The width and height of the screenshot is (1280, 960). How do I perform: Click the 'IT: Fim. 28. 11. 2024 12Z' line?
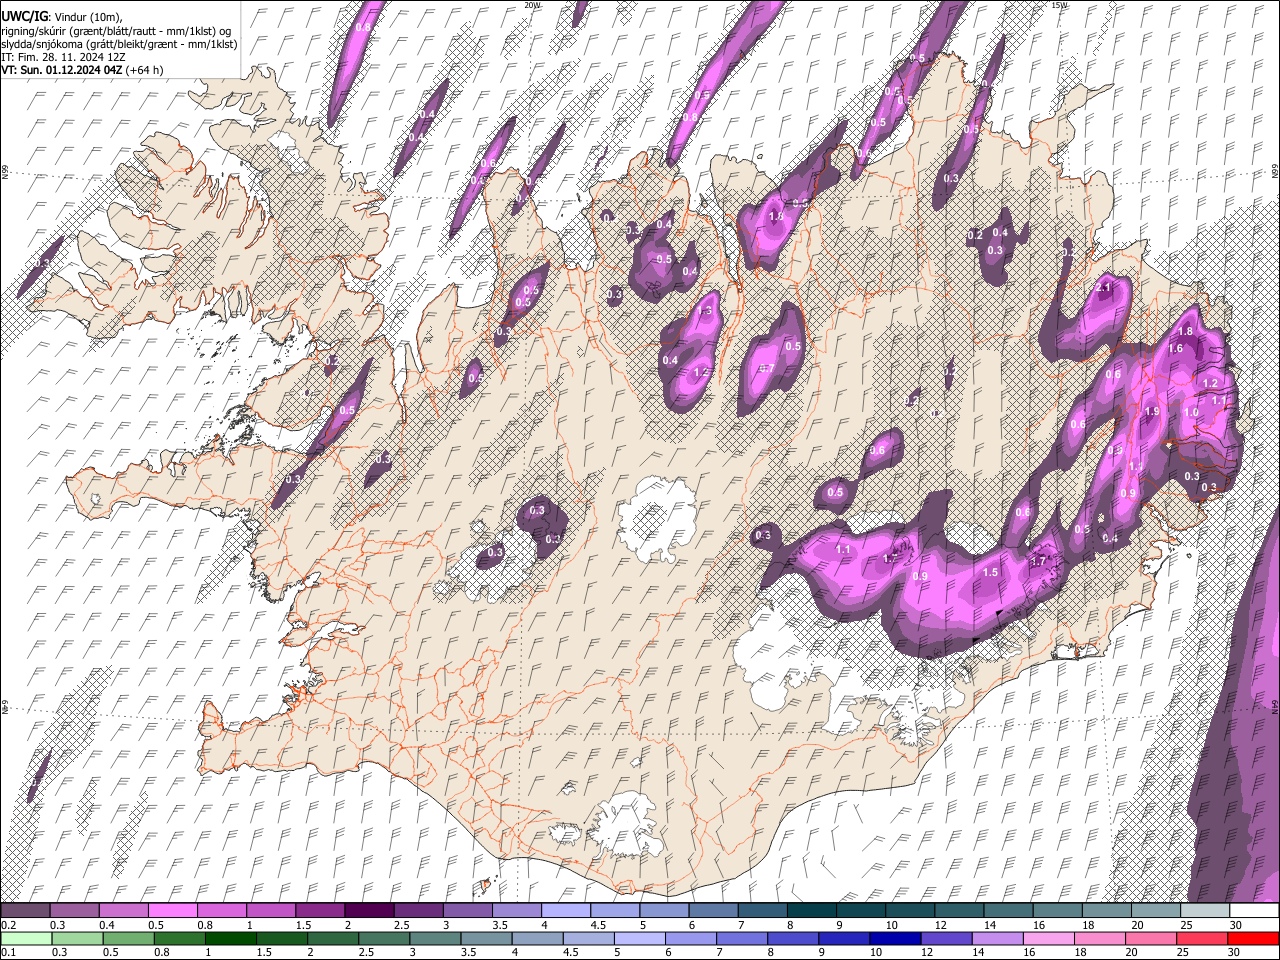point(64,57)
